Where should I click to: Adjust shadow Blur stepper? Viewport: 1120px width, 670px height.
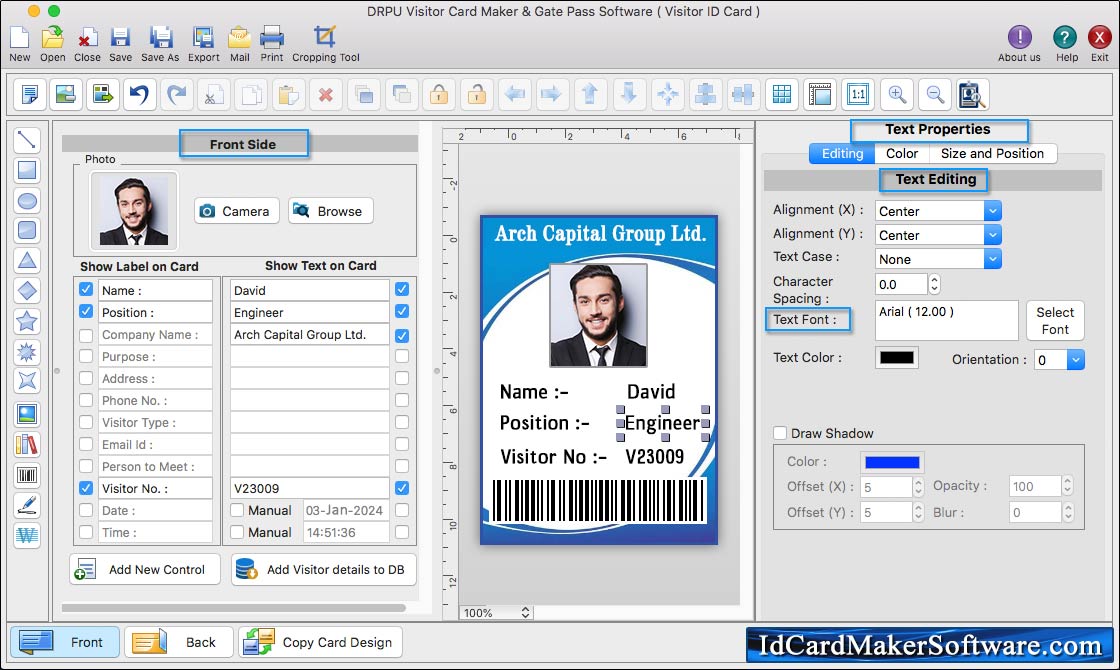(x=1068, y=512)
